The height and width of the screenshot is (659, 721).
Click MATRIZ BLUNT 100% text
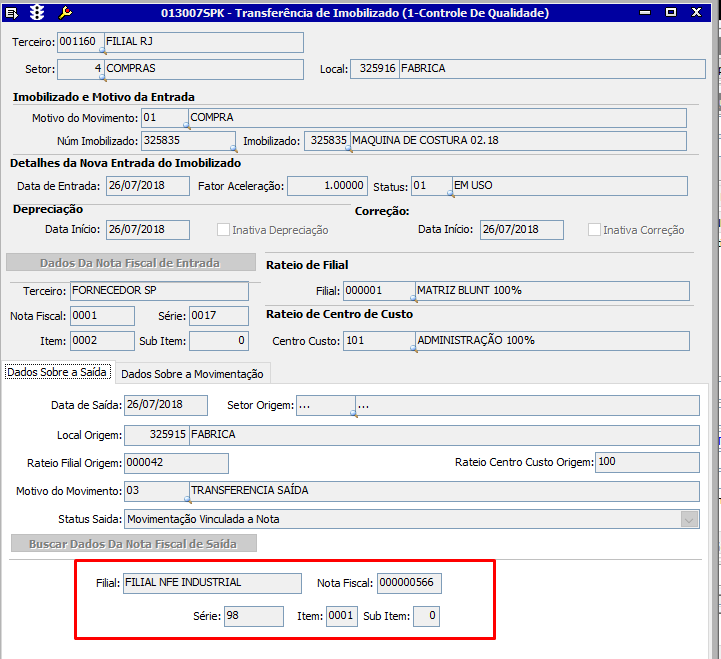469,290
